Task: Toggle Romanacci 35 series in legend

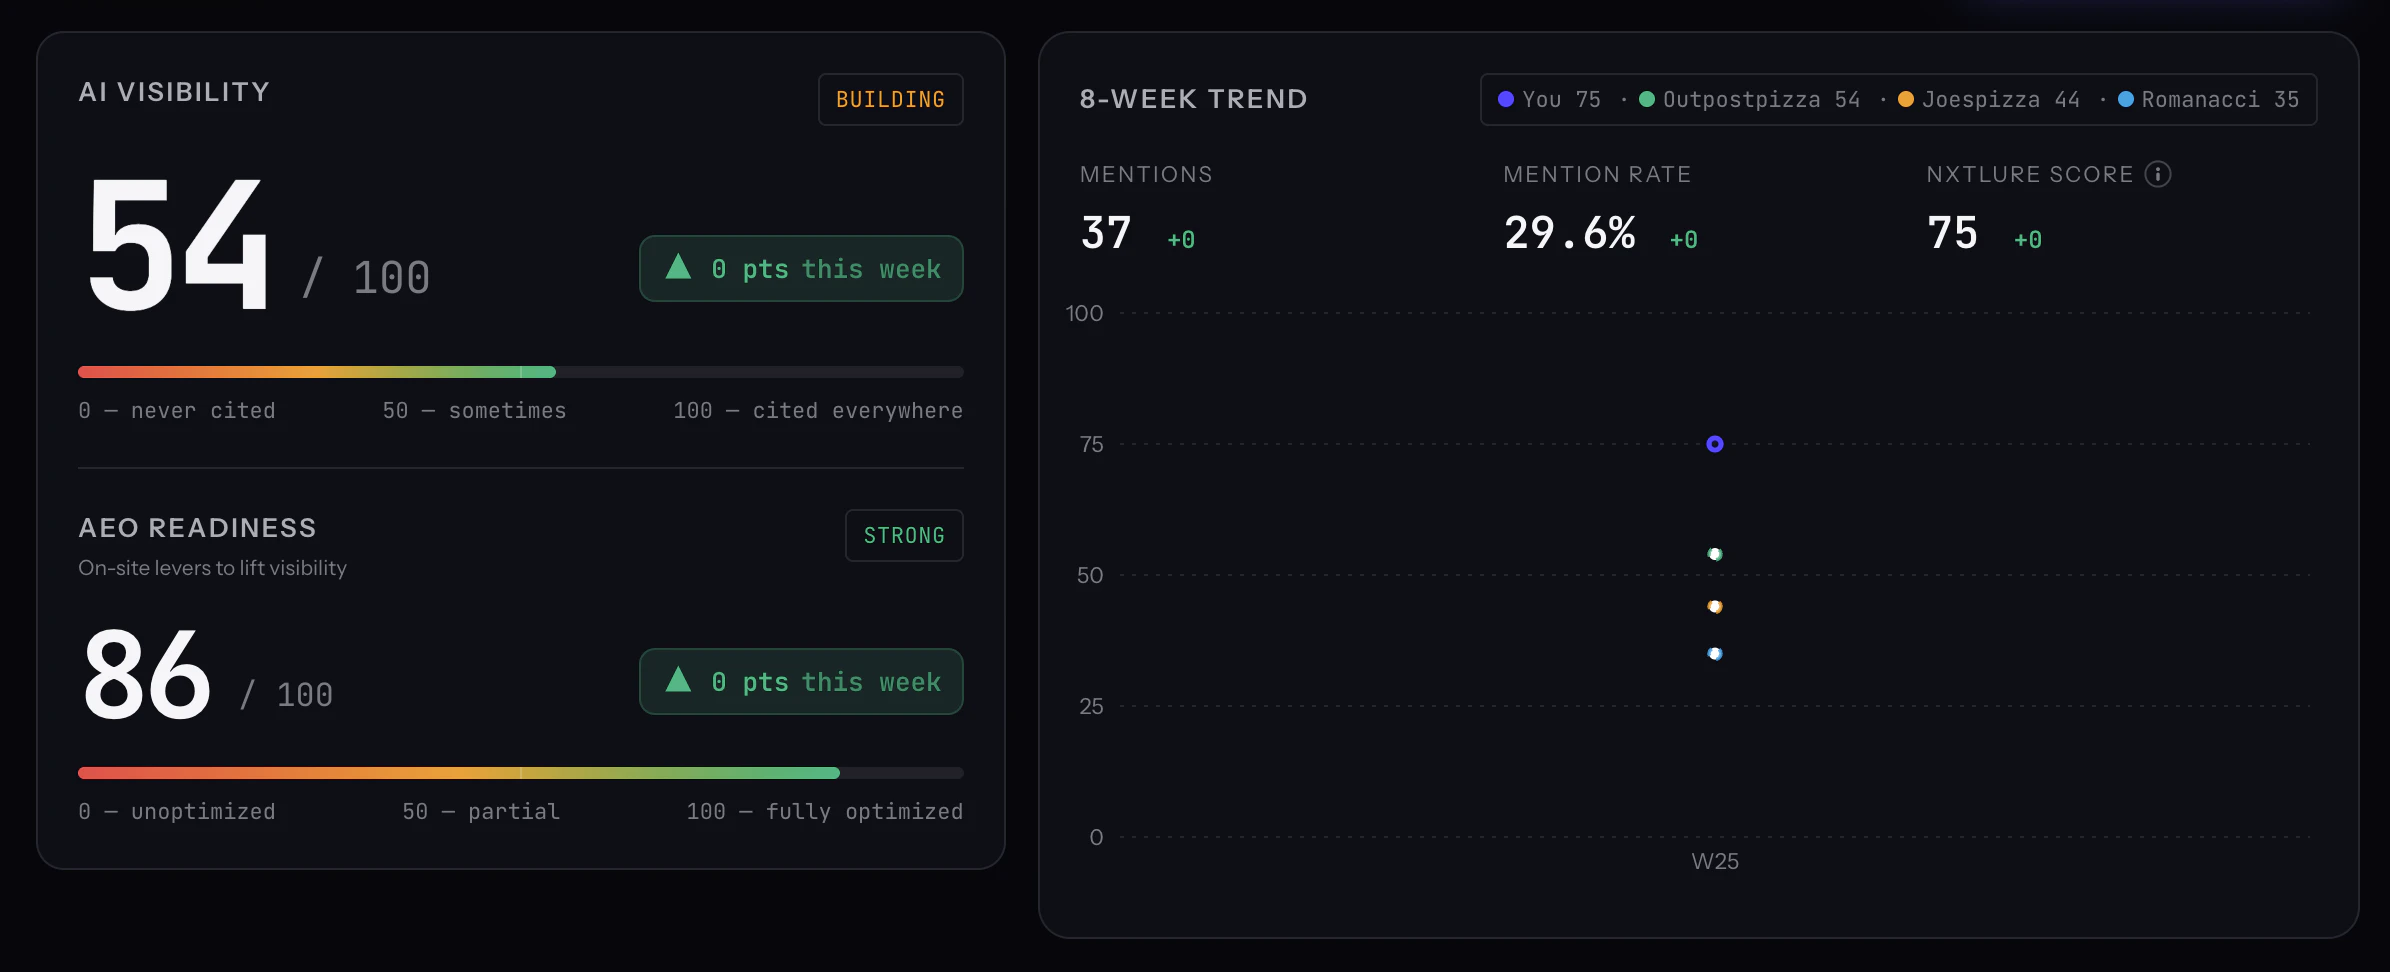Action: pyautogui.click(x=2209, y=99)
